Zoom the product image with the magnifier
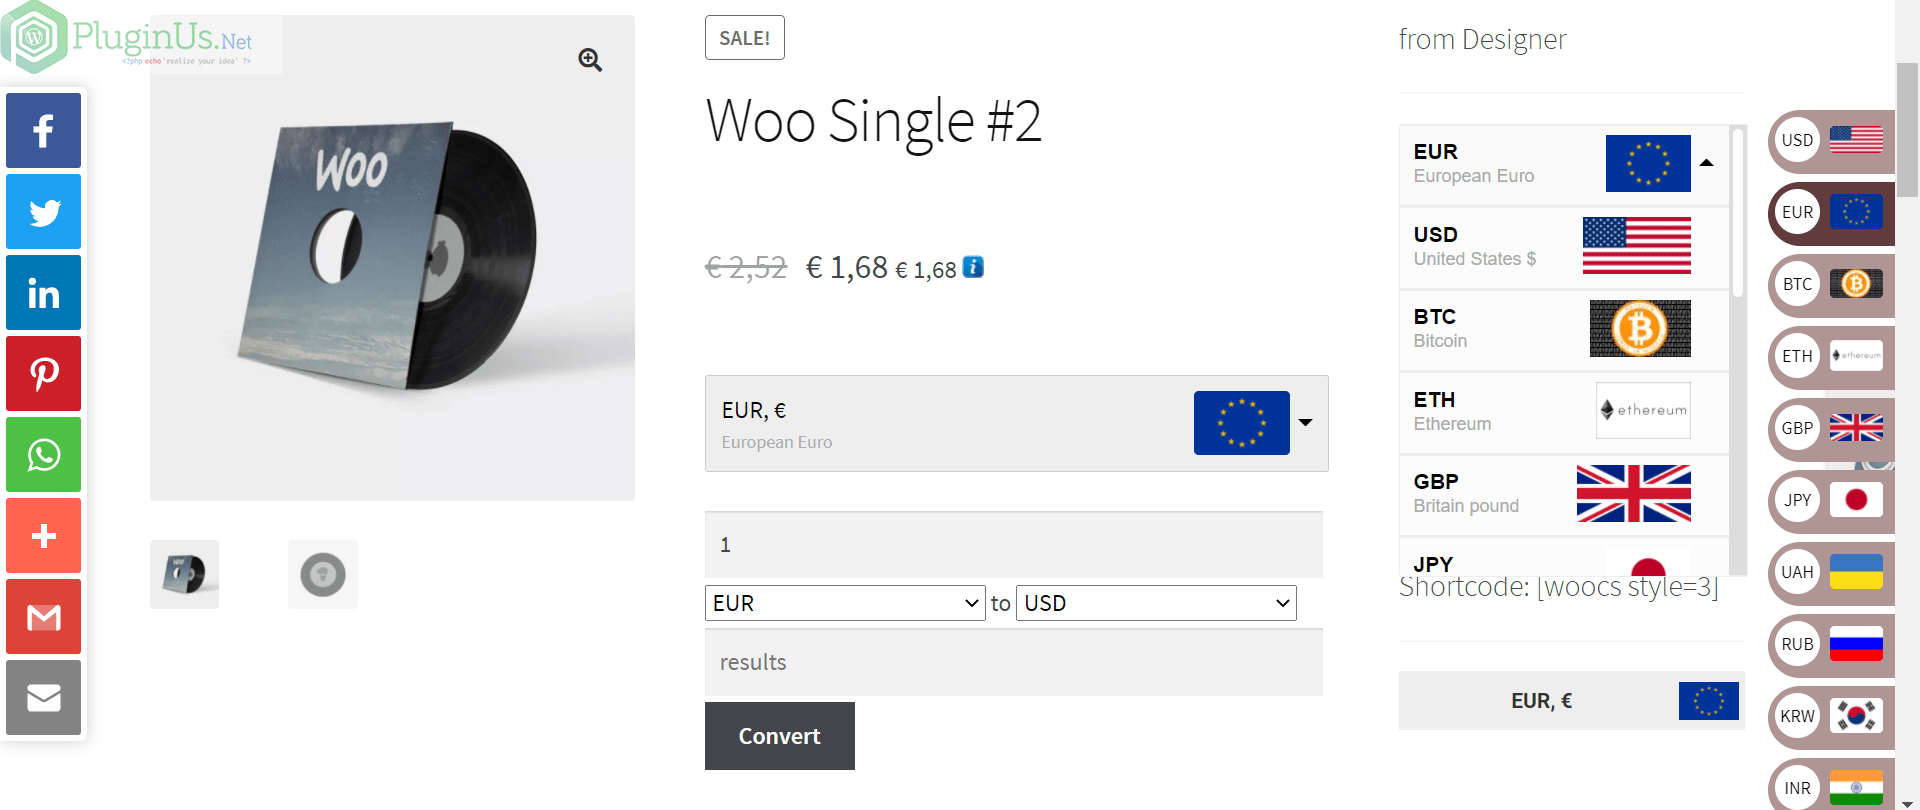1920x810 pixels. (590, 60)
